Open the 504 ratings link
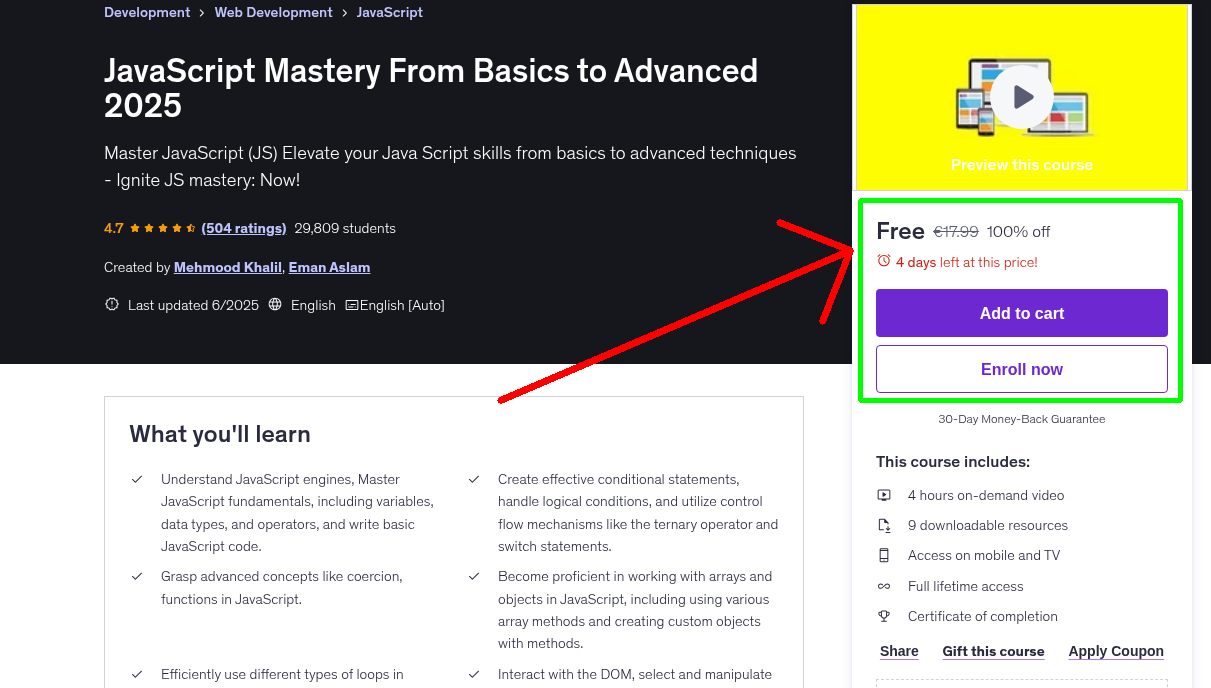1211x688 pixels. [243, 228]
